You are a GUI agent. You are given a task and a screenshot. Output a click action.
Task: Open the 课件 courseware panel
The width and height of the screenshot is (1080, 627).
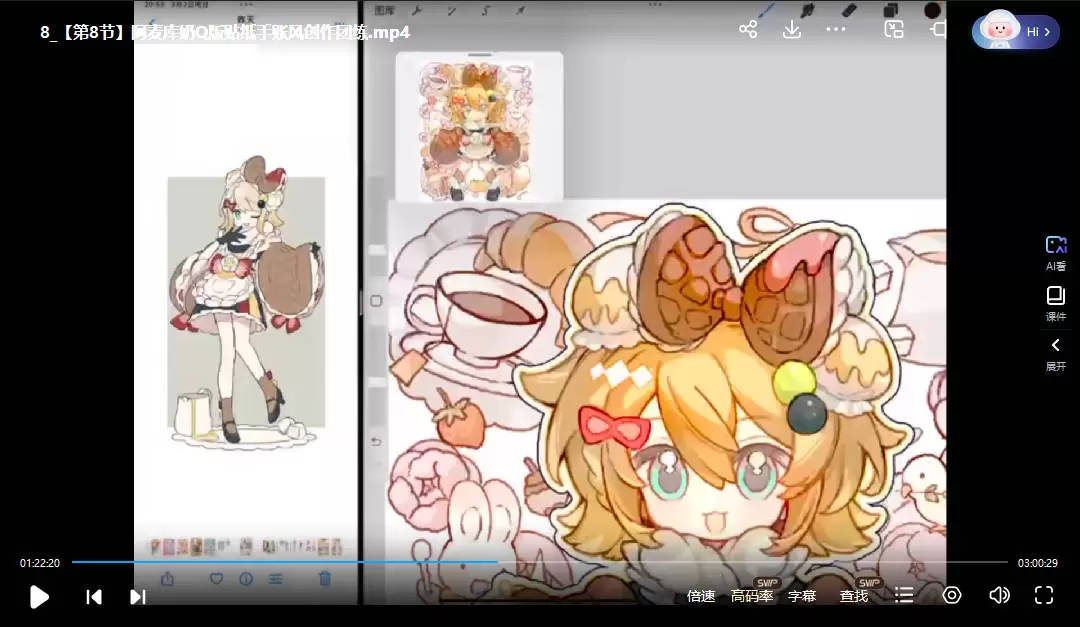click(1055, 304)
